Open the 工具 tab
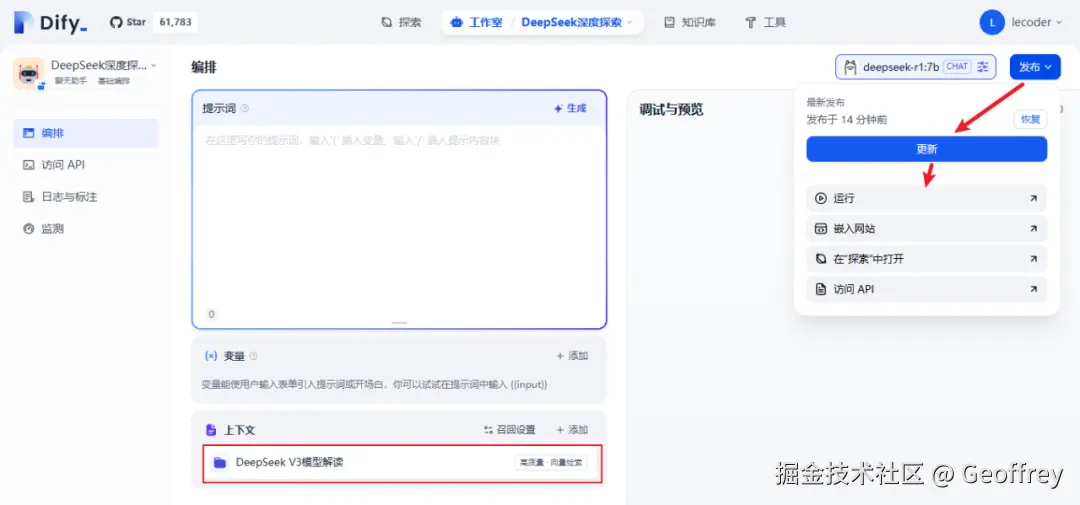 pos(766,22)
